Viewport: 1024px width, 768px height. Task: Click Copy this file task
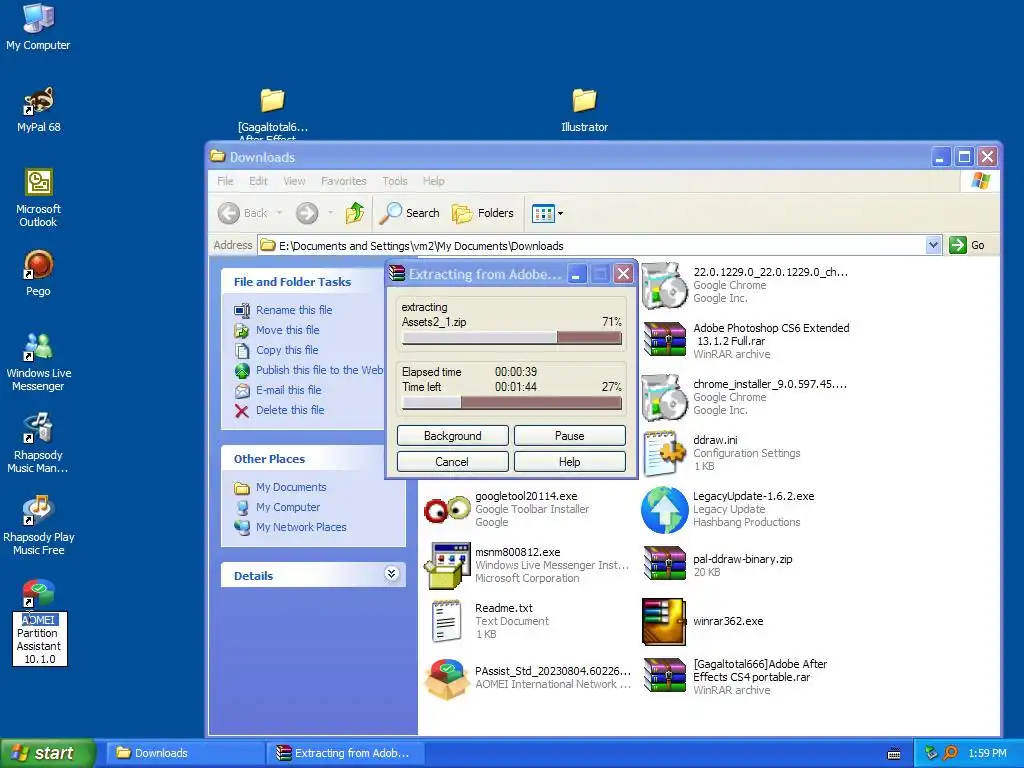tap(276, 350)
